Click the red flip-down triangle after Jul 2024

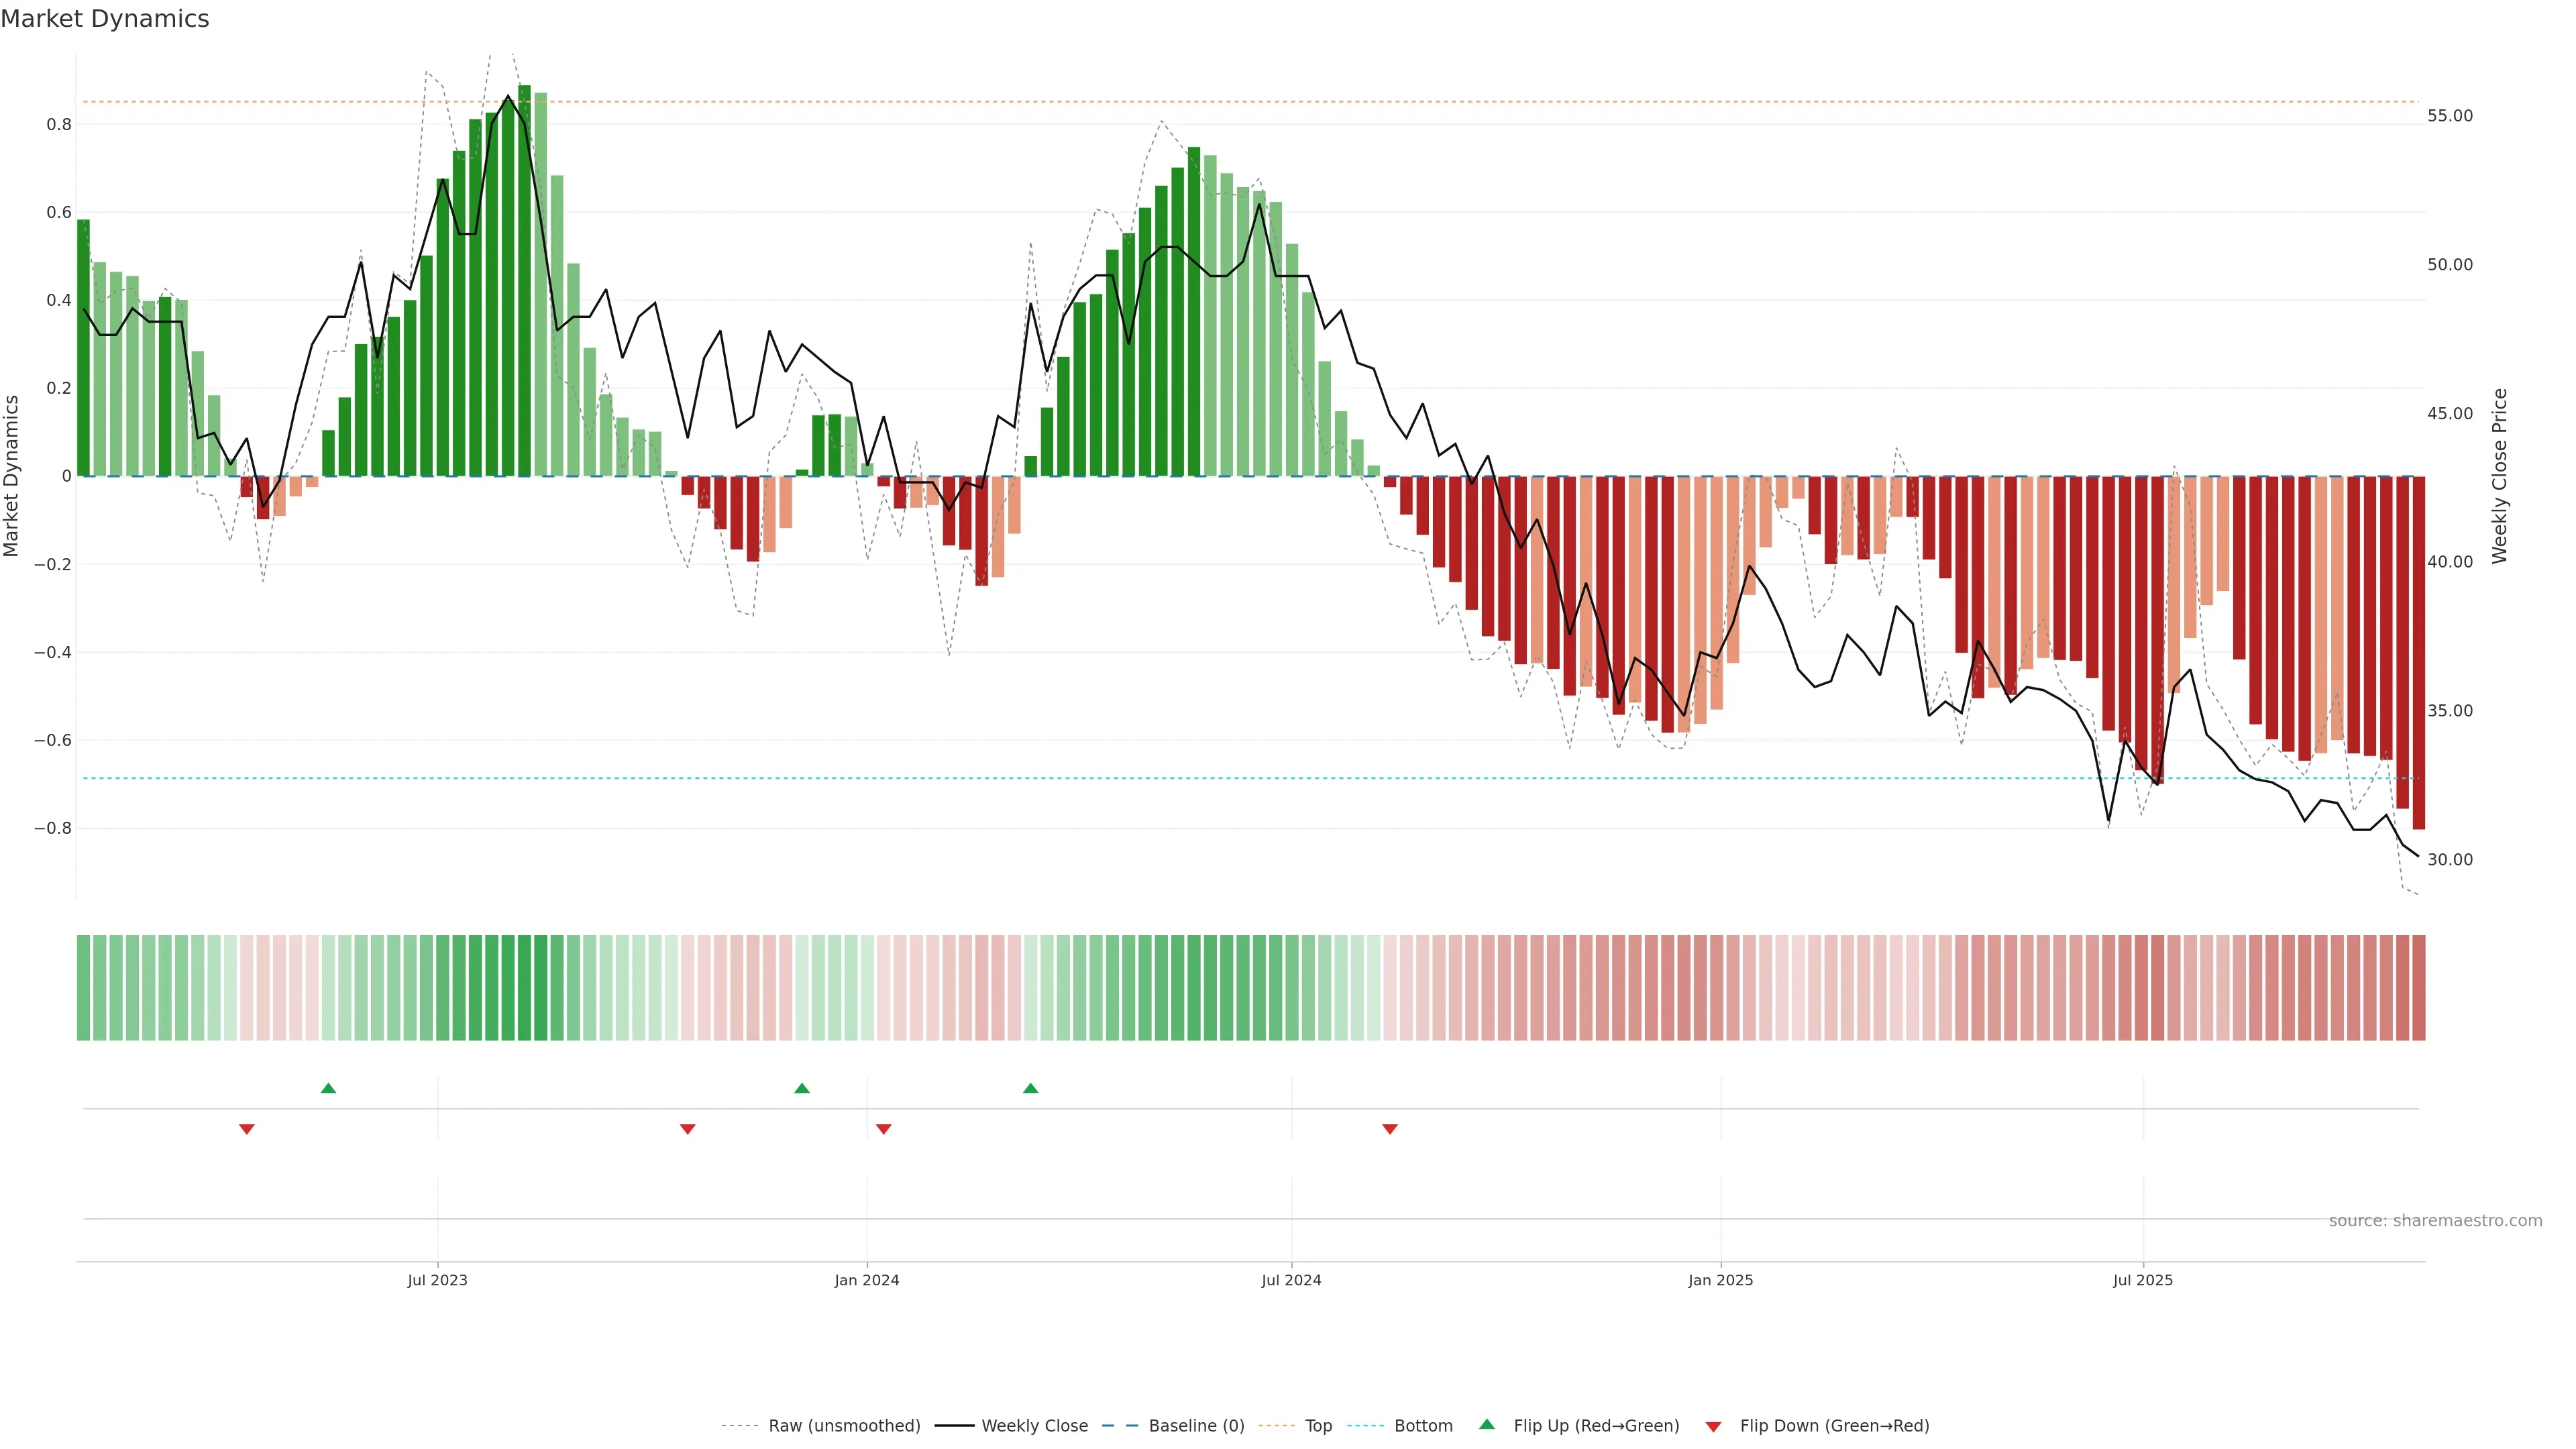(x=1390, y=1129)
